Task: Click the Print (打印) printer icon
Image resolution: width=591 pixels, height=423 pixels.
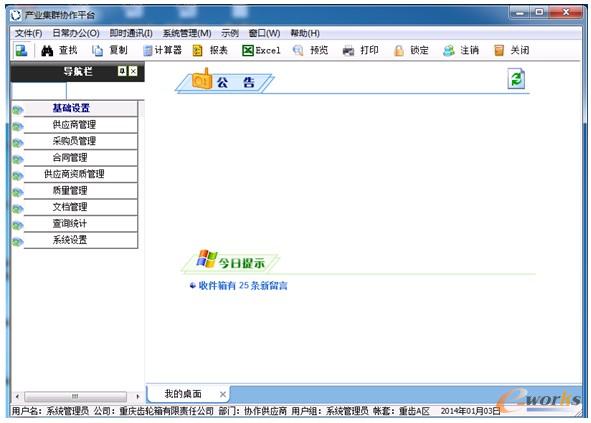Action: click(348, 51)
